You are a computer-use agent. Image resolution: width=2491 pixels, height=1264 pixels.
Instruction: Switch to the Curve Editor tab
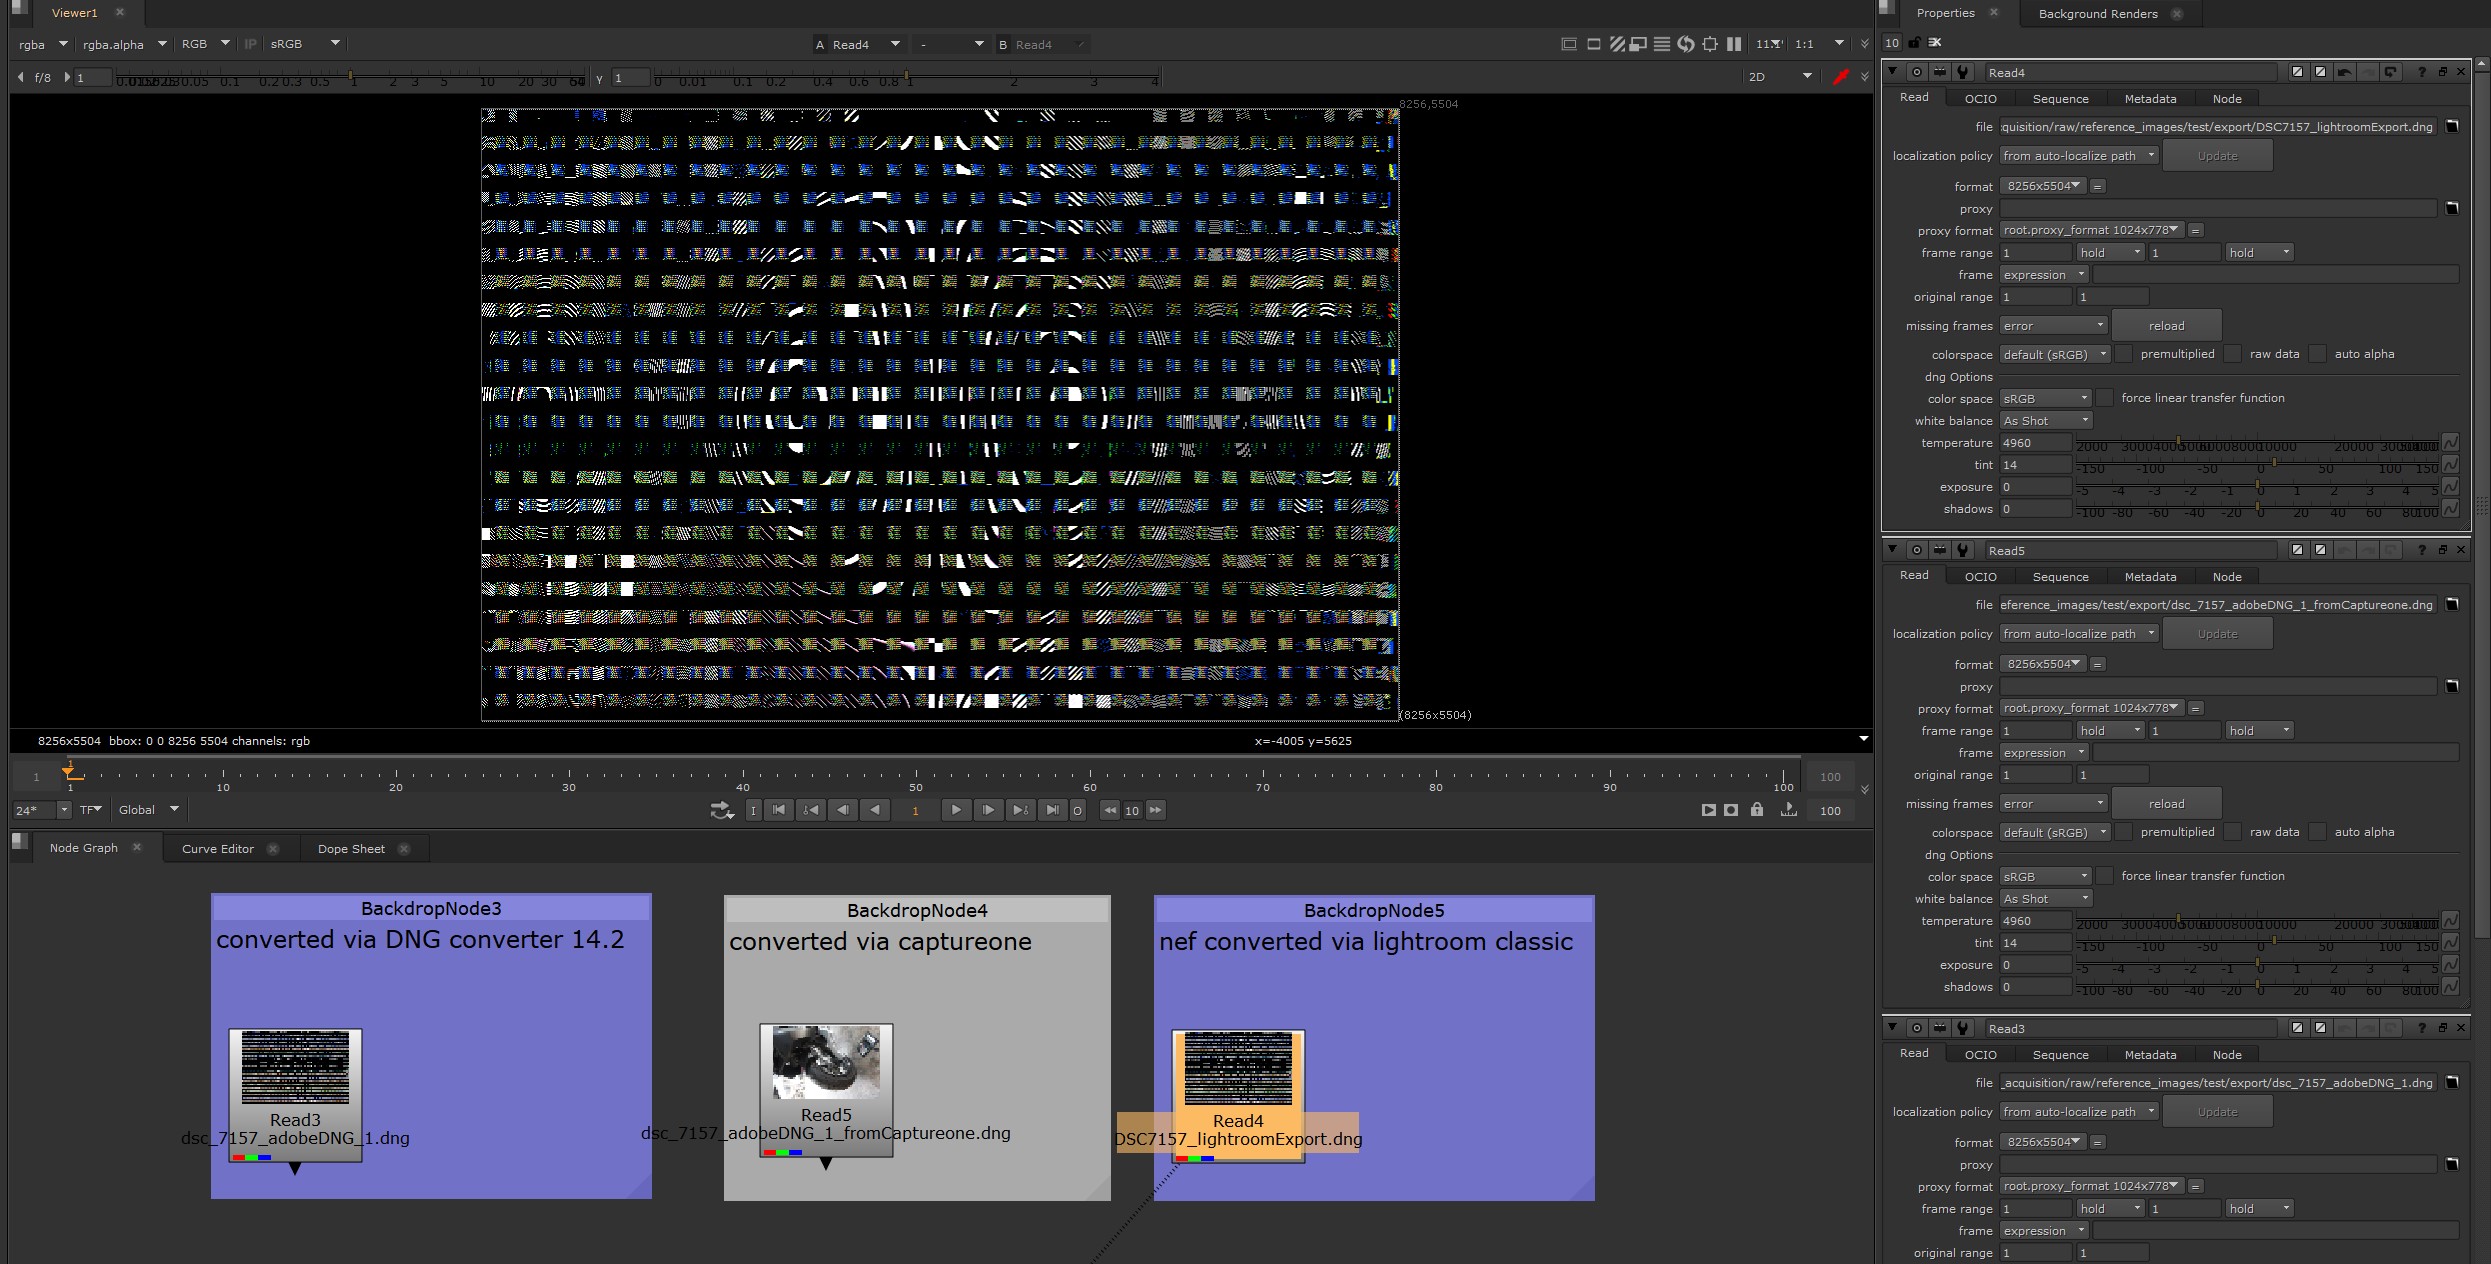[217, 848]
